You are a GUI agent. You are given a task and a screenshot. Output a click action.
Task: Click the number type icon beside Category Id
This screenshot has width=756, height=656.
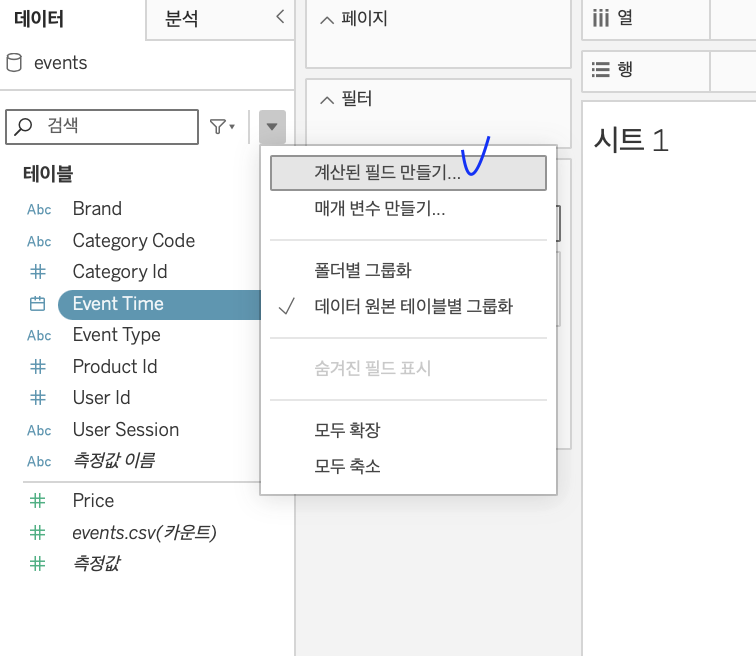(38, 272)
